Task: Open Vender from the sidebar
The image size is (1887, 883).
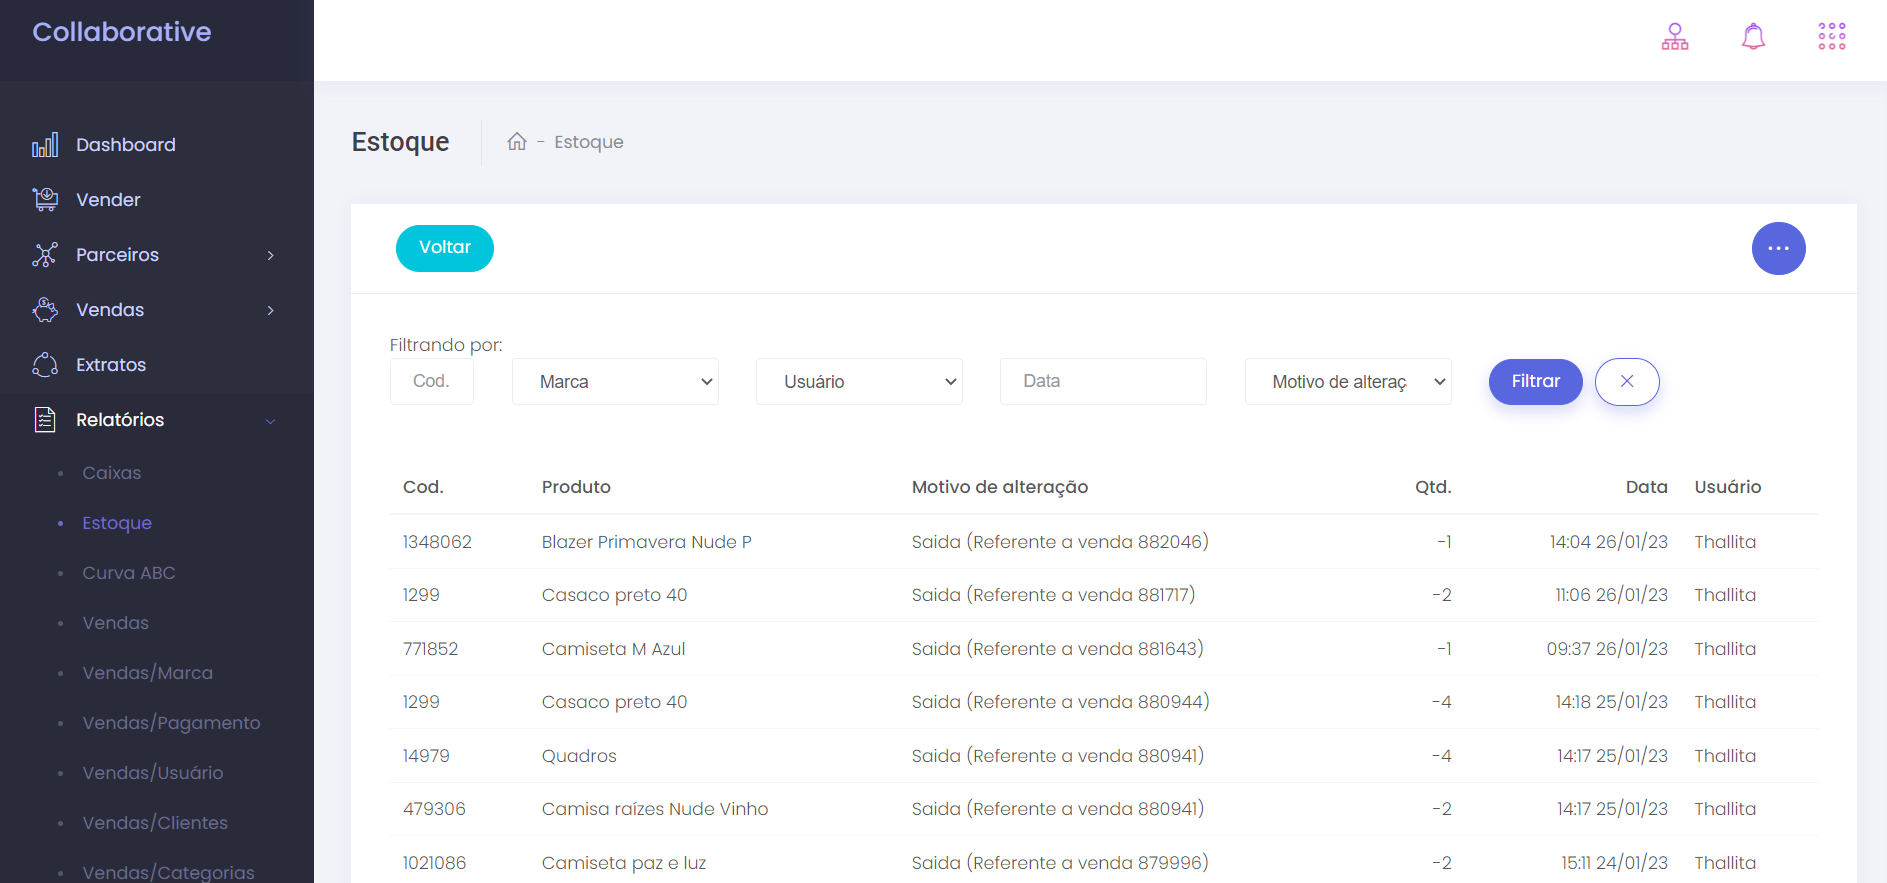Action: click(x=108, y=200)
